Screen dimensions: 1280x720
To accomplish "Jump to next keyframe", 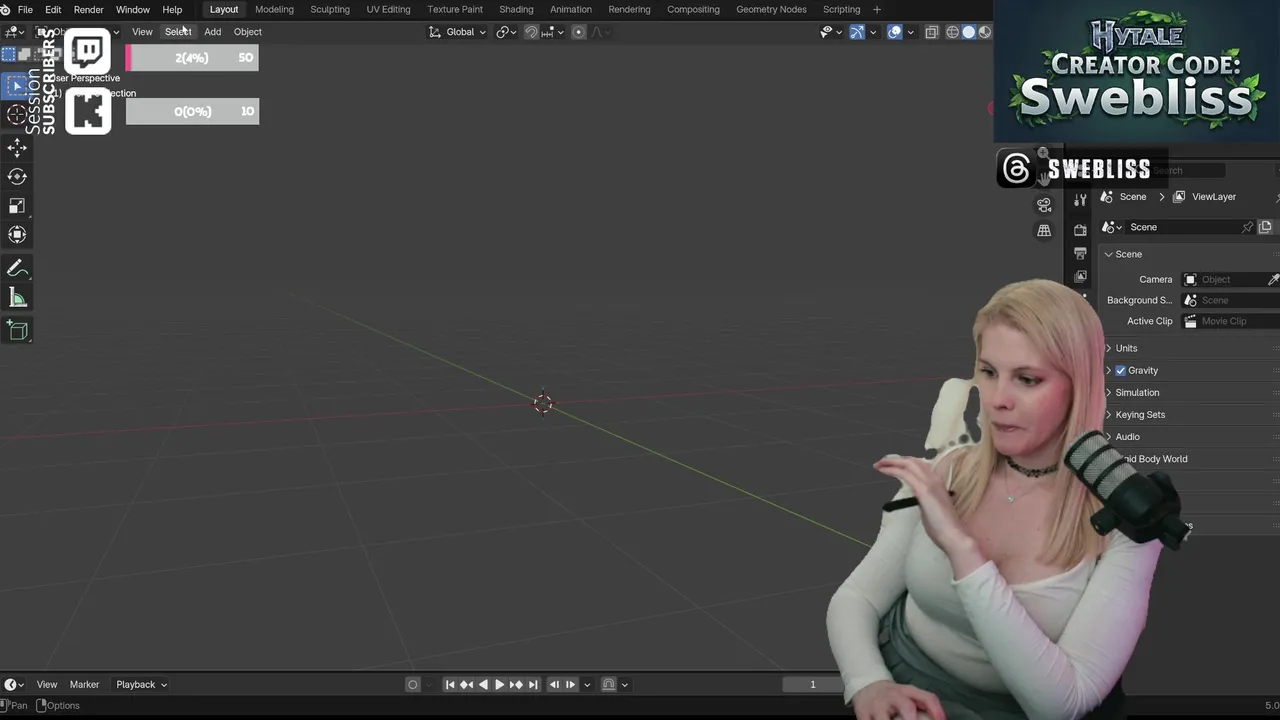I will pos(516,685).
